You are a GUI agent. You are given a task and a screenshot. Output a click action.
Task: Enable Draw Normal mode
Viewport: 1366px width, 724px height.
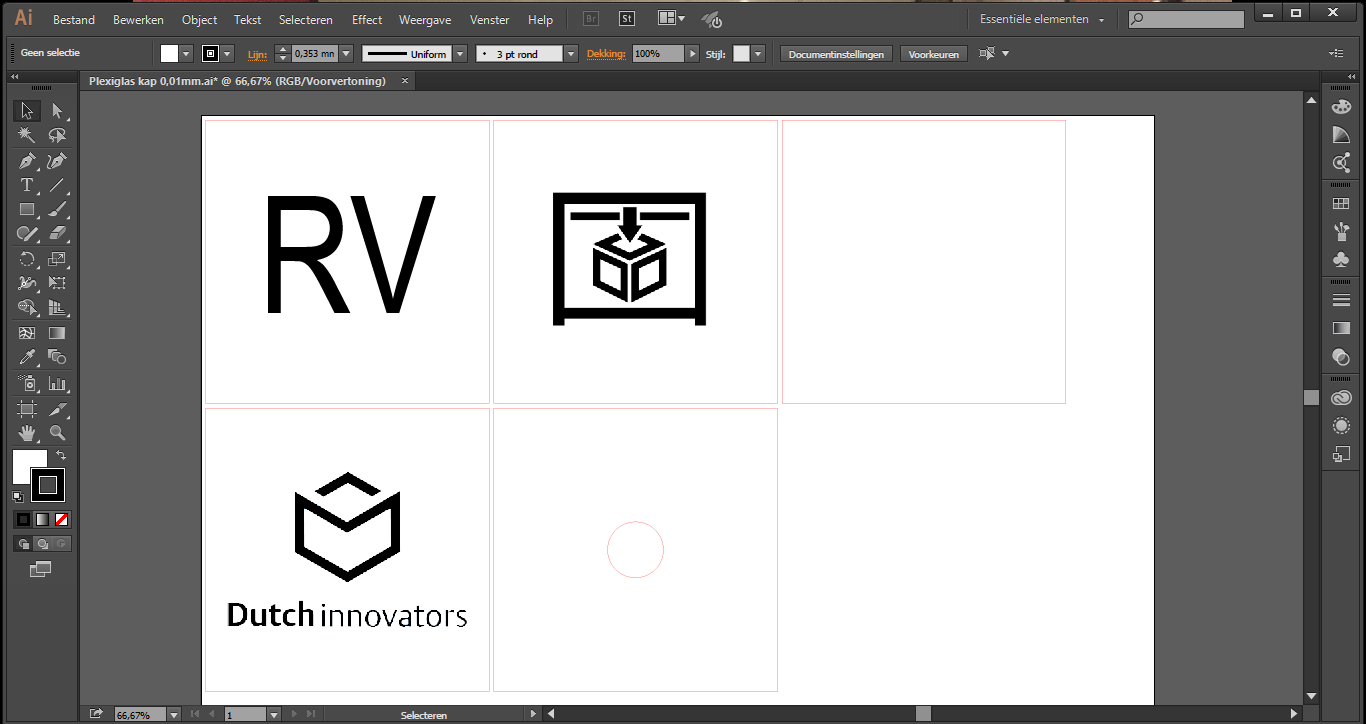point(23,544)
